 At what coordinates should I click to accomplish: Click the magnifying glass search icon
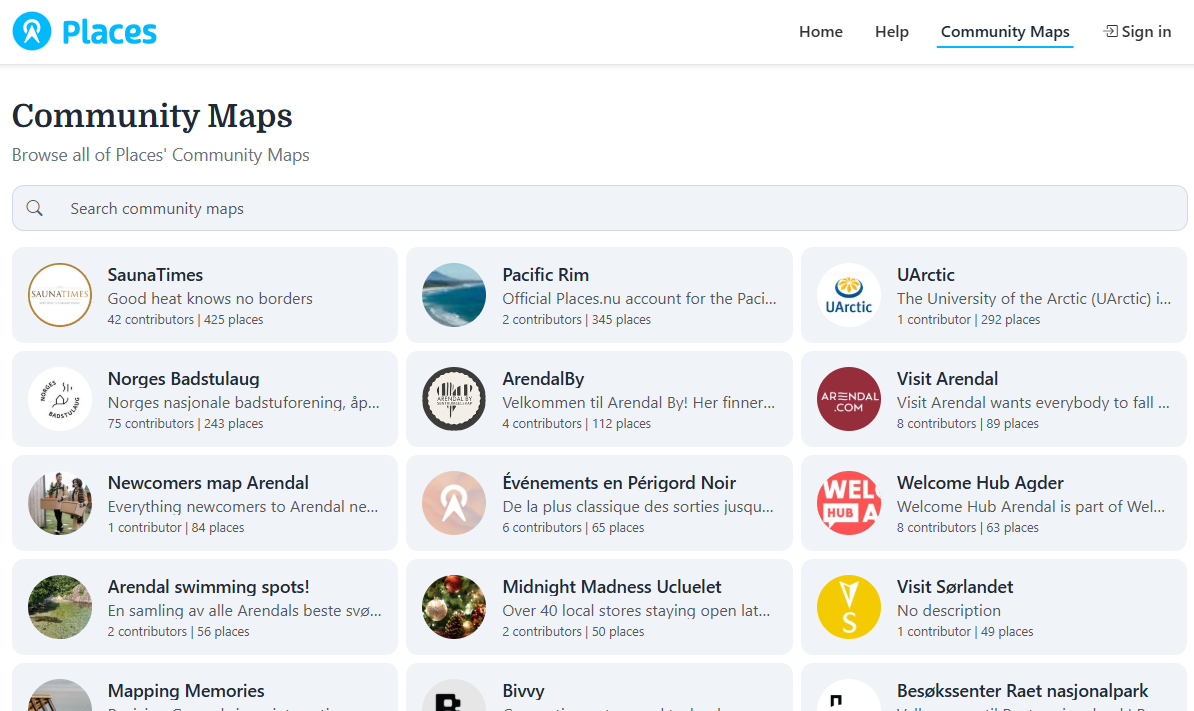coord(34,208)
